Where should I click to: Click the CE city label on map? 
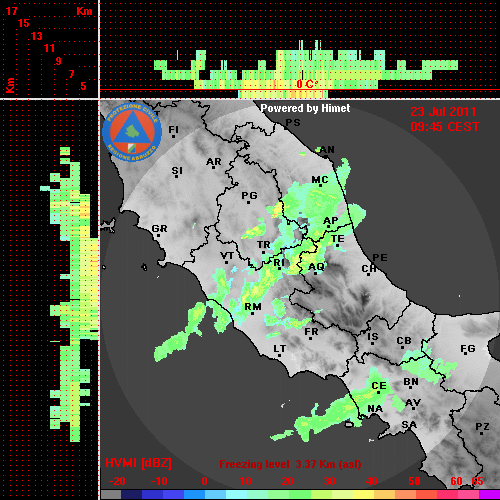click(379, 386)
